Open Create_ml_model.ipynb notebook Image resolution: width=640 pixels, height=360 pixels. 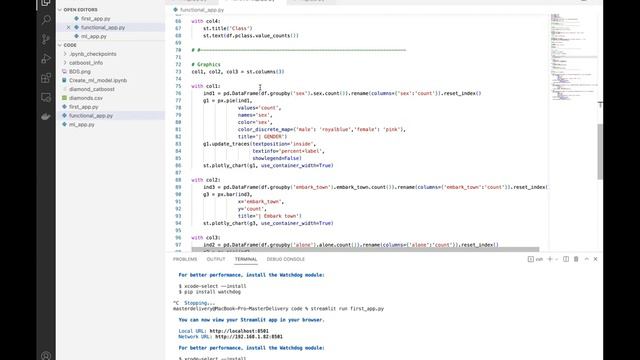tap(98, 80)
